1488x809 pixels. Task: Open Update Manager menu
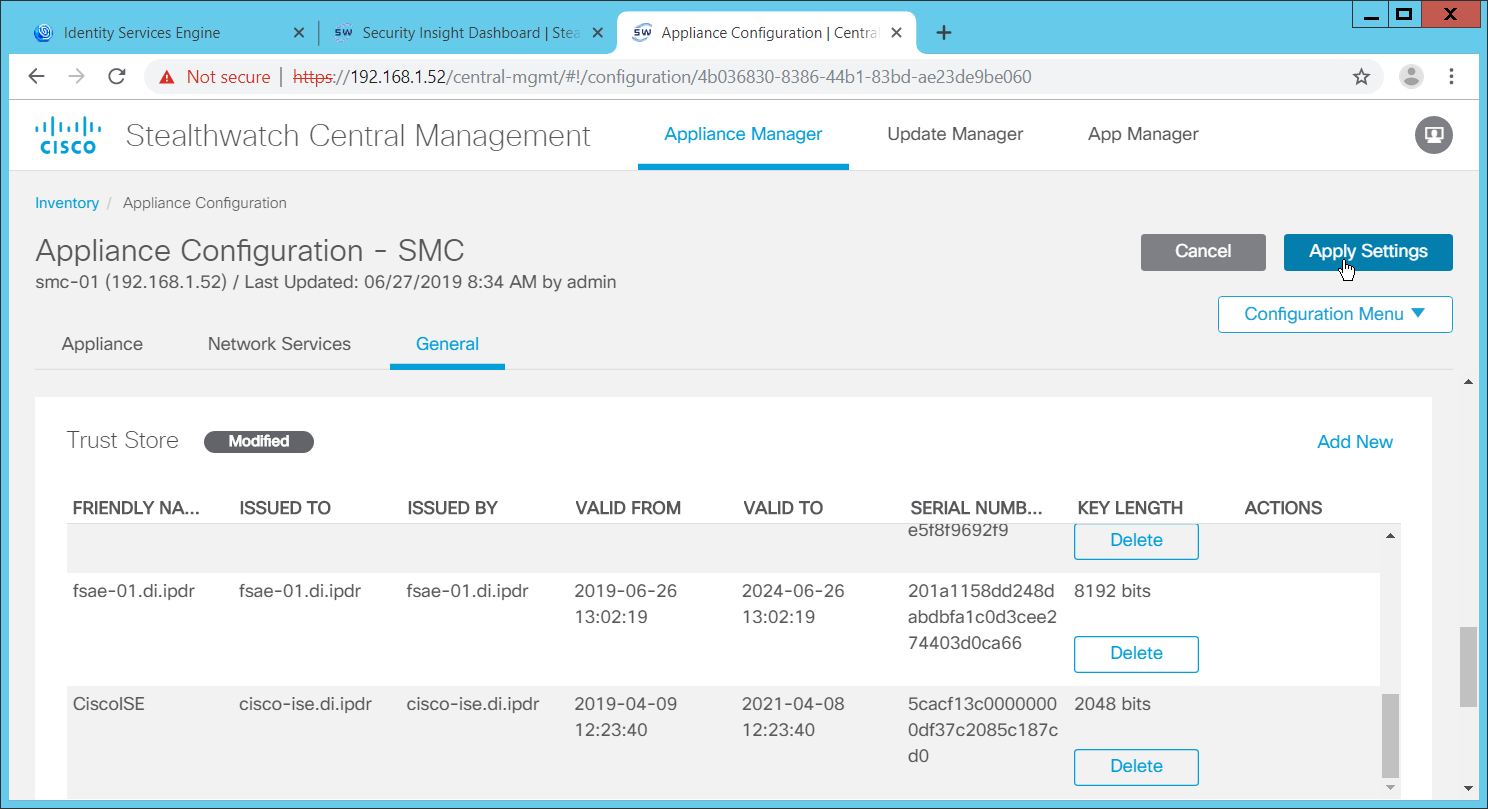pos(955,134)
